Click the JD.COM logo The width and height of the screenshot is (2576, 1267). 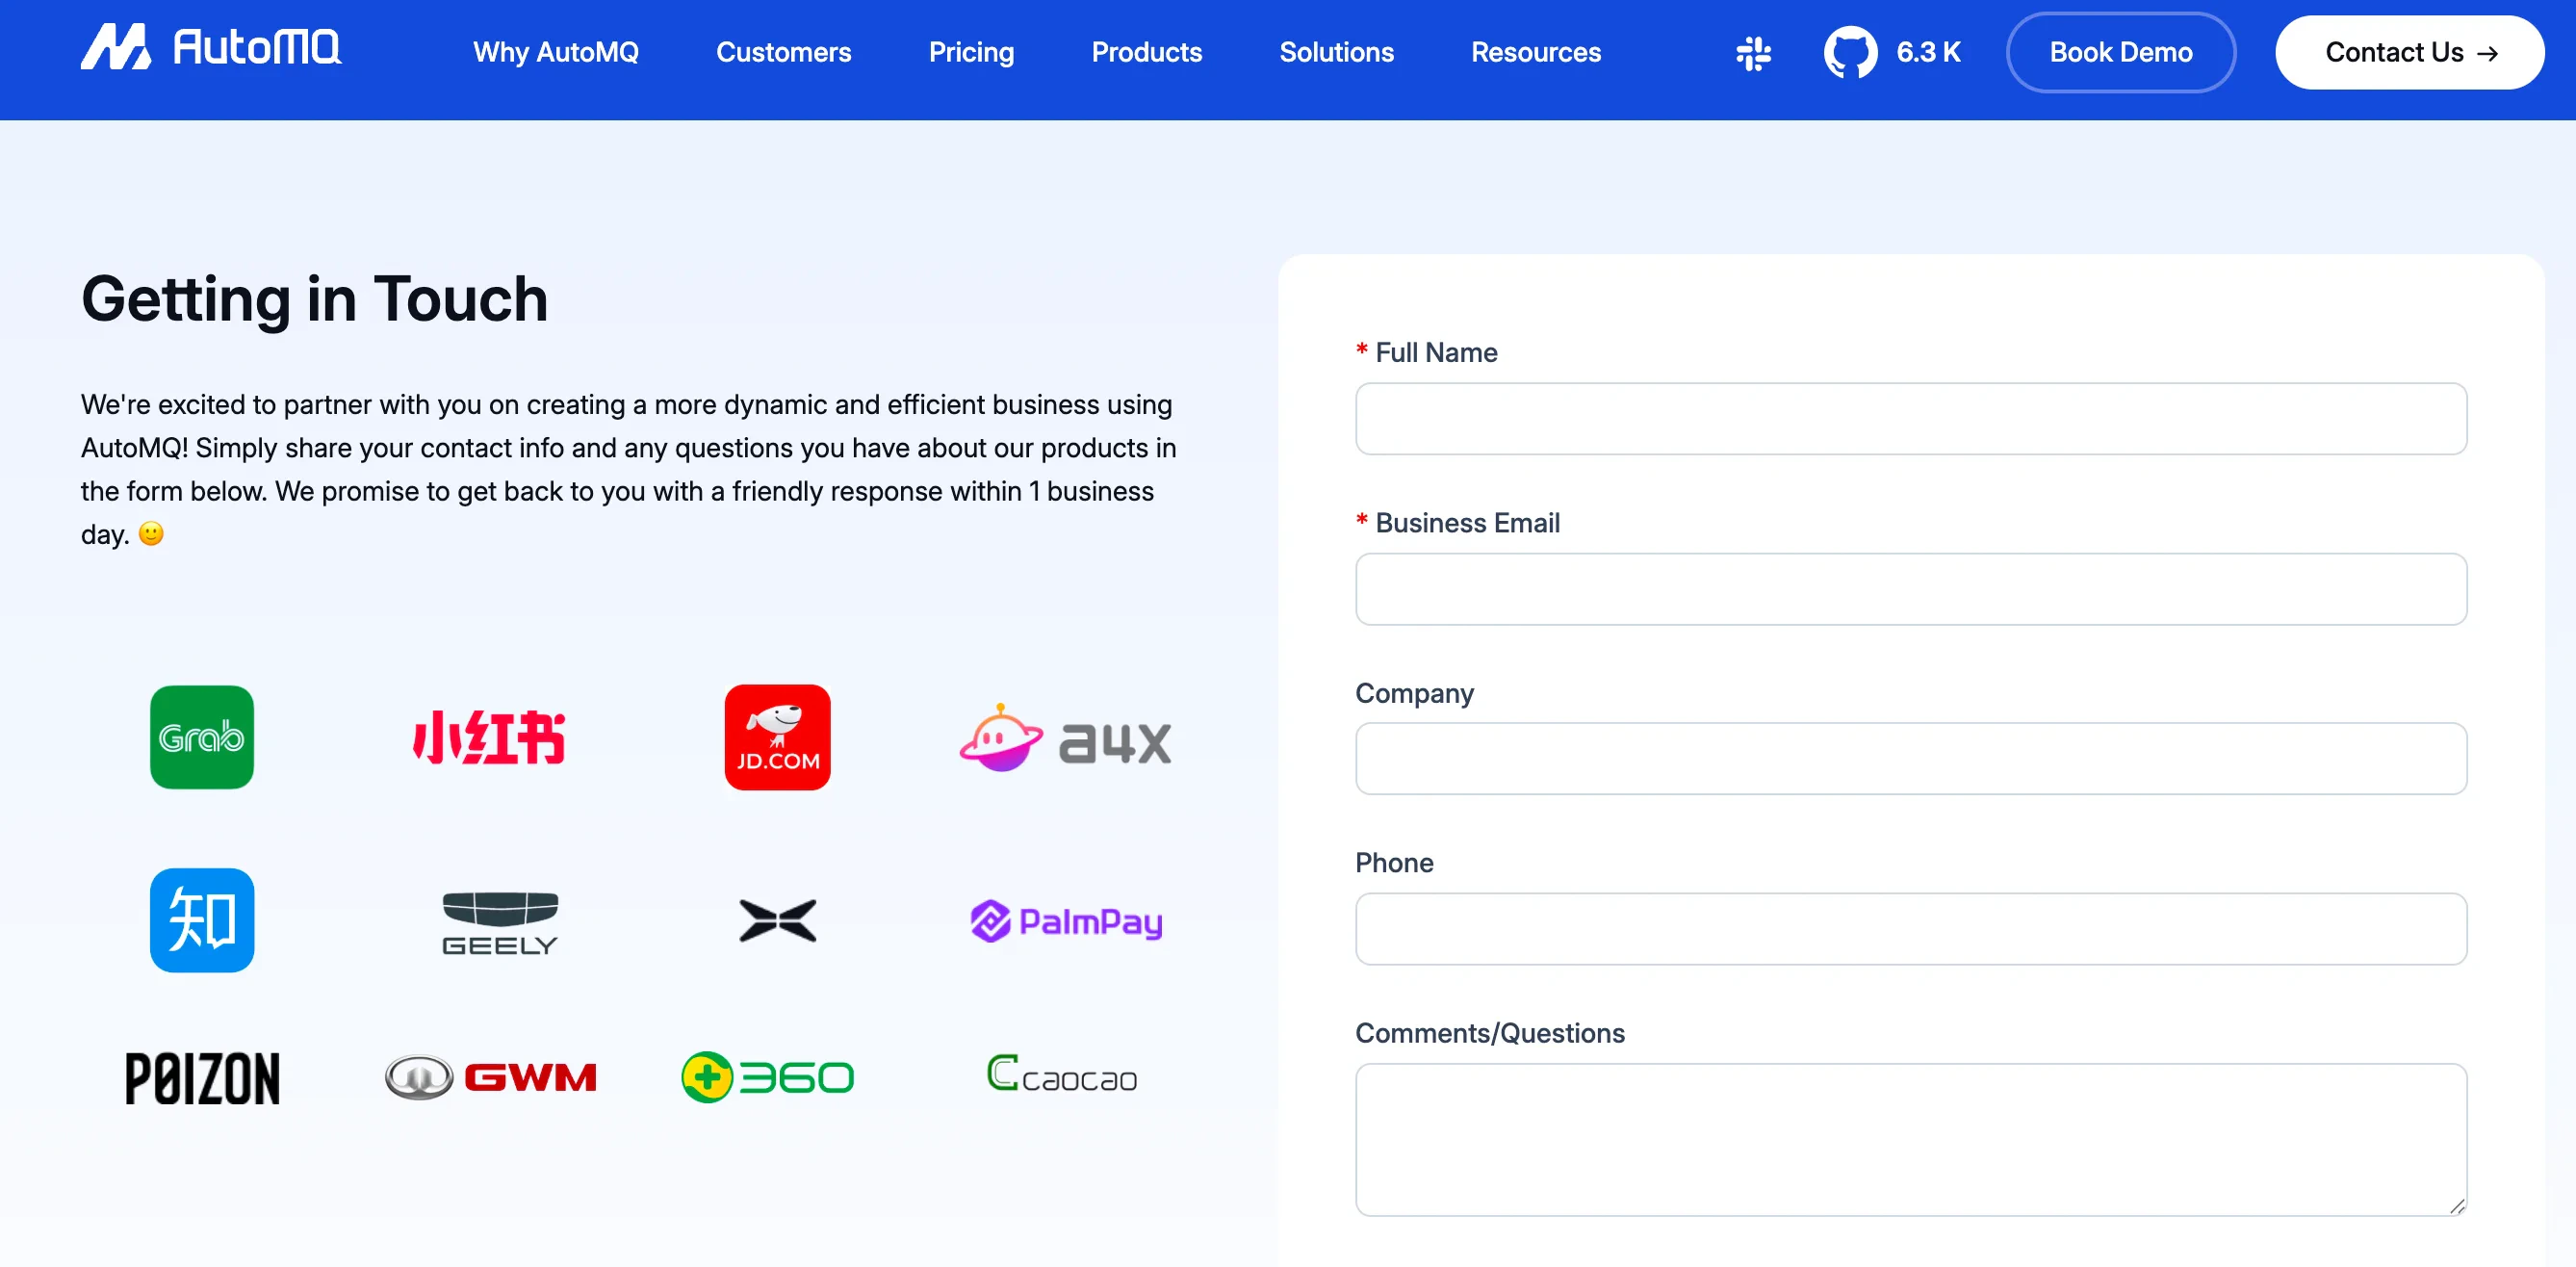[777, 737]
